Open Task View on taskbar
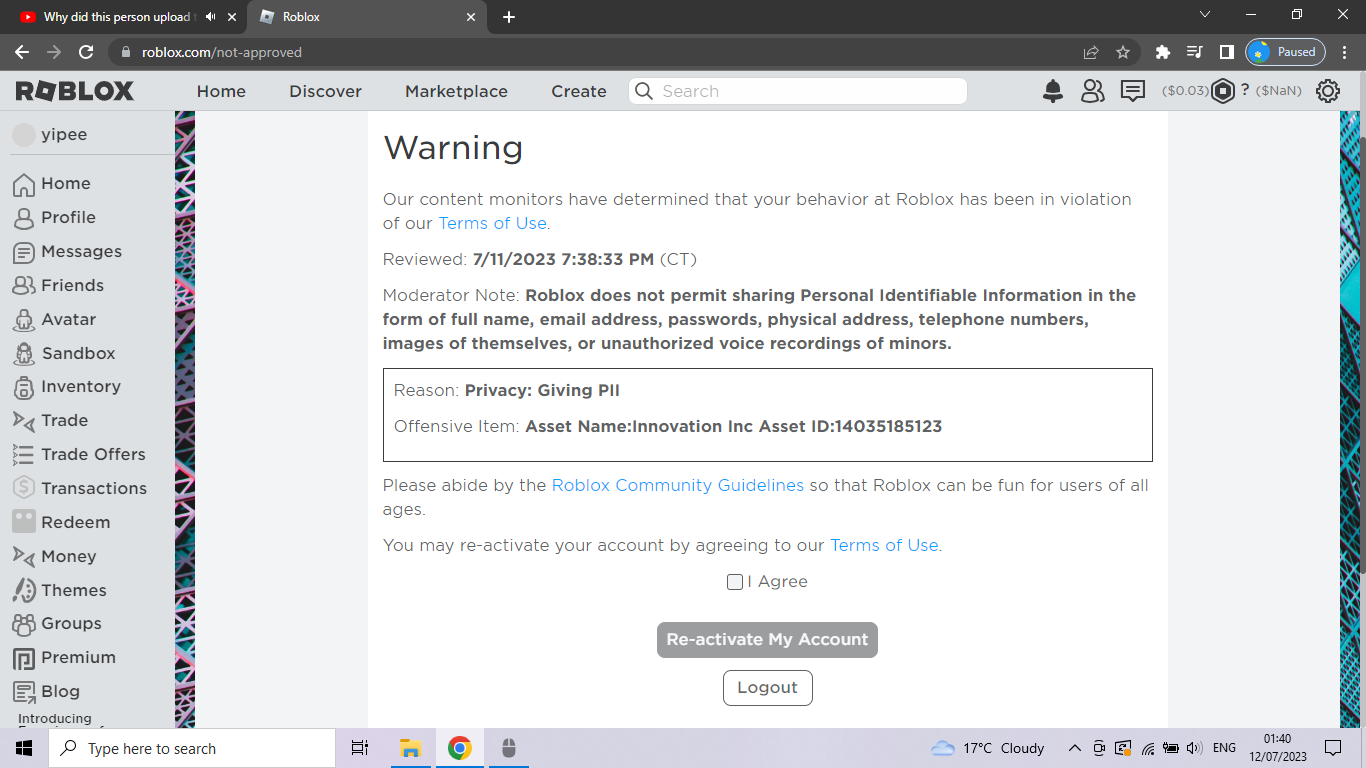Image resolution: width=1366 pixels, height=768 pixels. [x=360, y=748]
